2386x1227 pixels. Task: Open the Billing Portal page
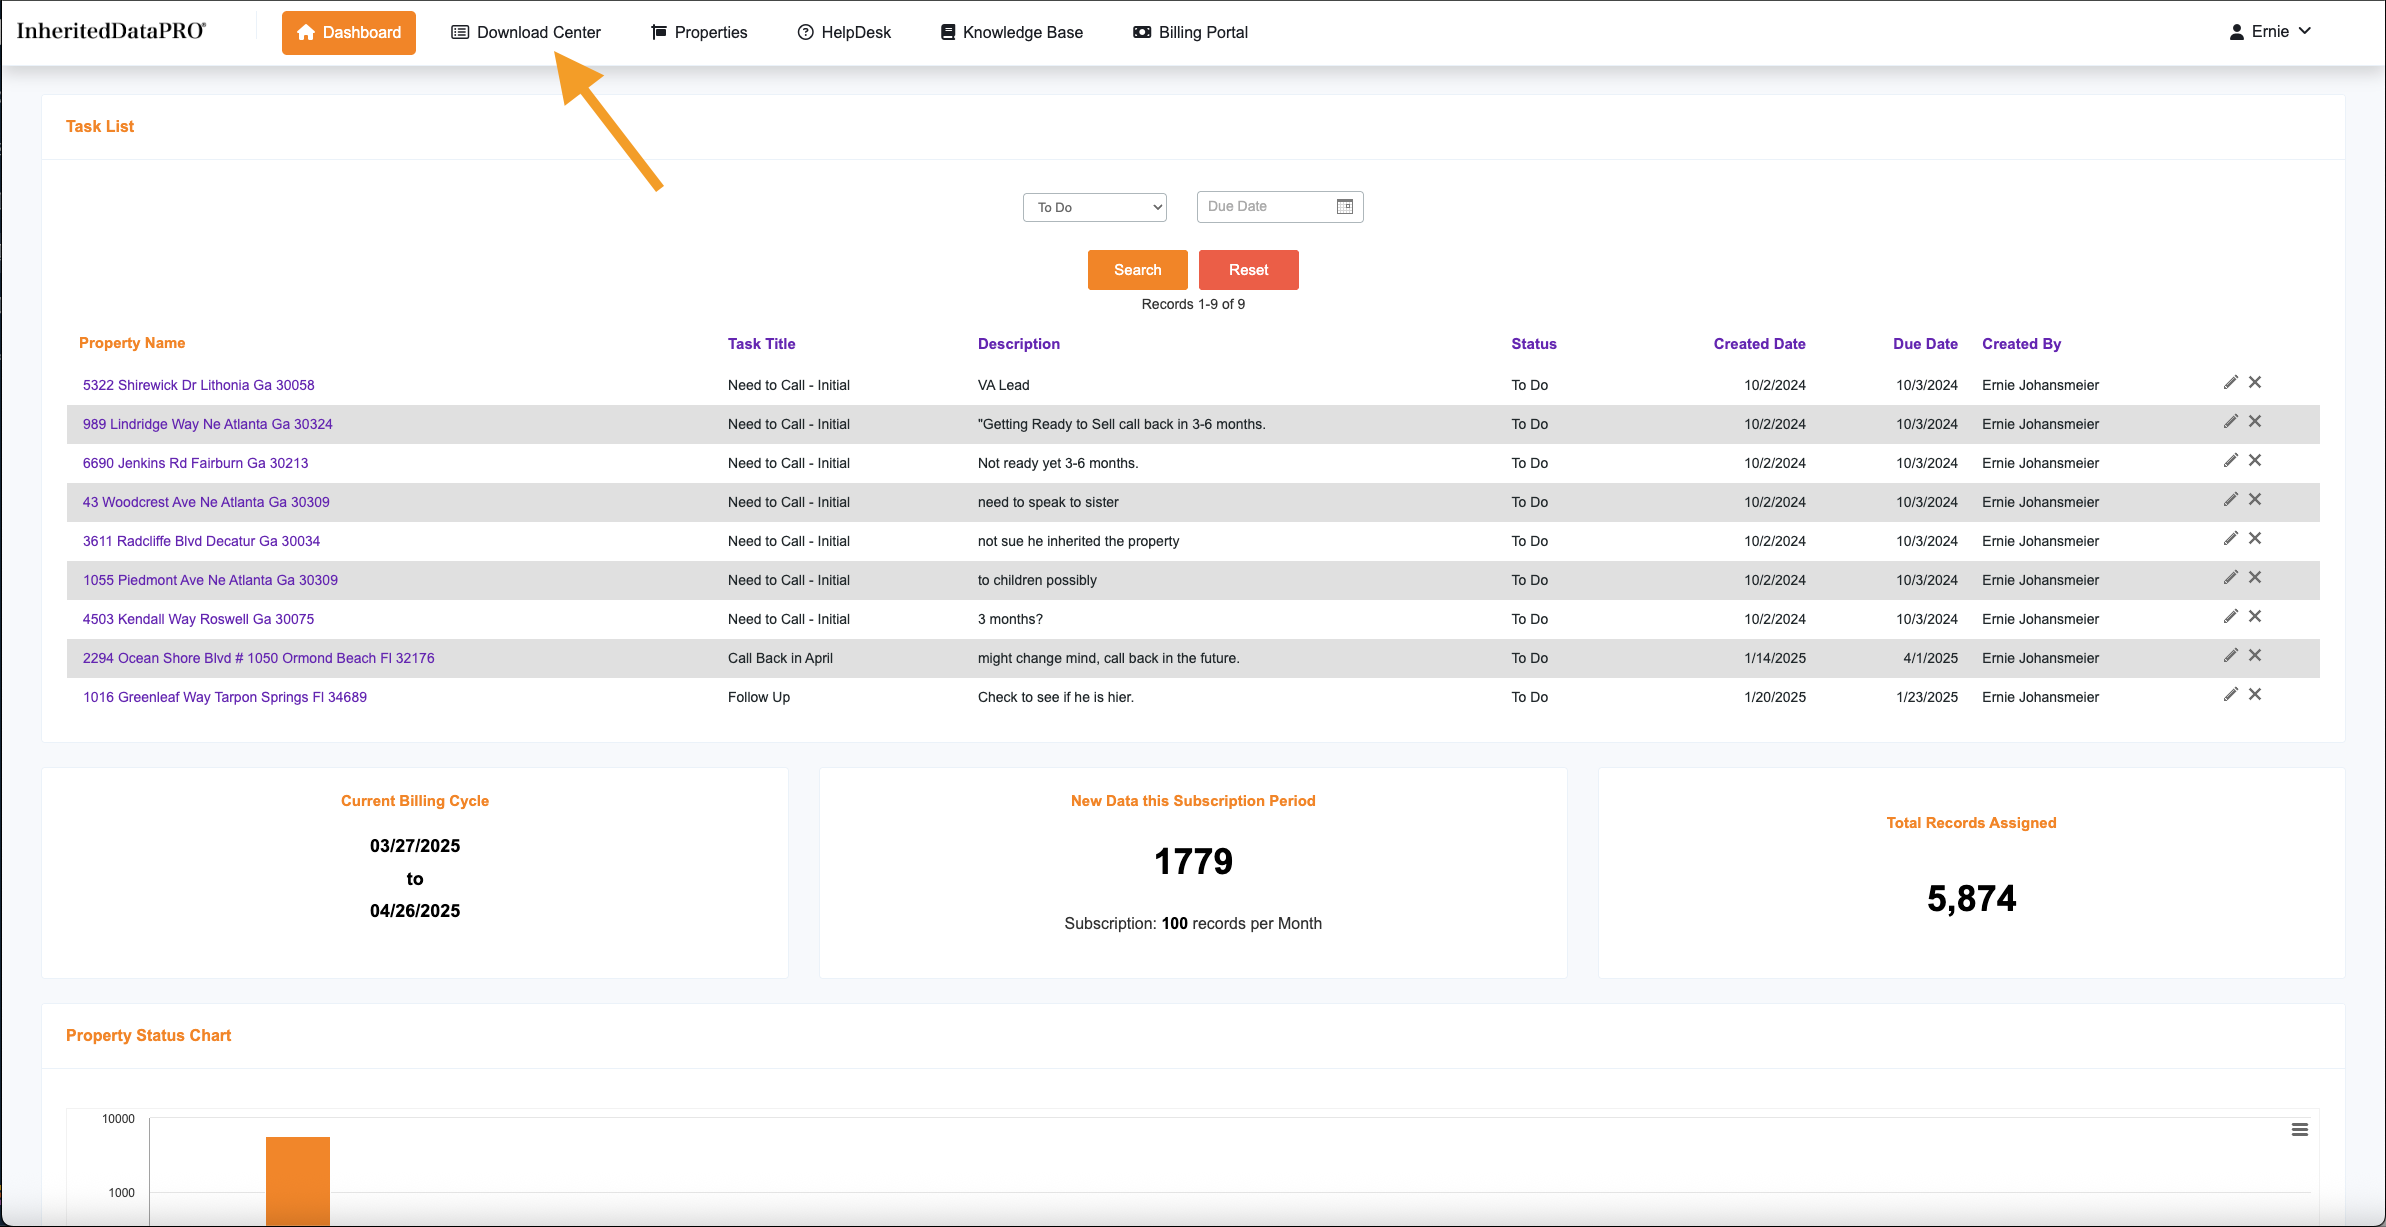coord(1190,32)
